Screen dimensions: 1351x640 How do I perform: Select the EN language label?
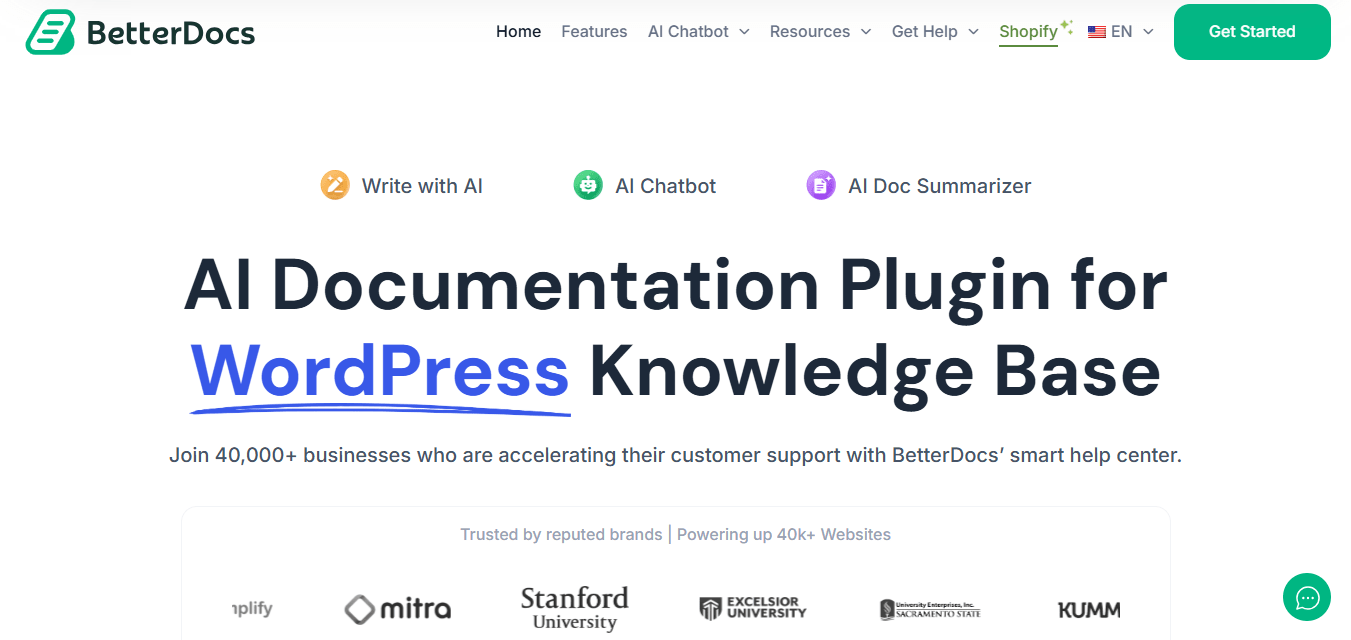point(1122,32)
